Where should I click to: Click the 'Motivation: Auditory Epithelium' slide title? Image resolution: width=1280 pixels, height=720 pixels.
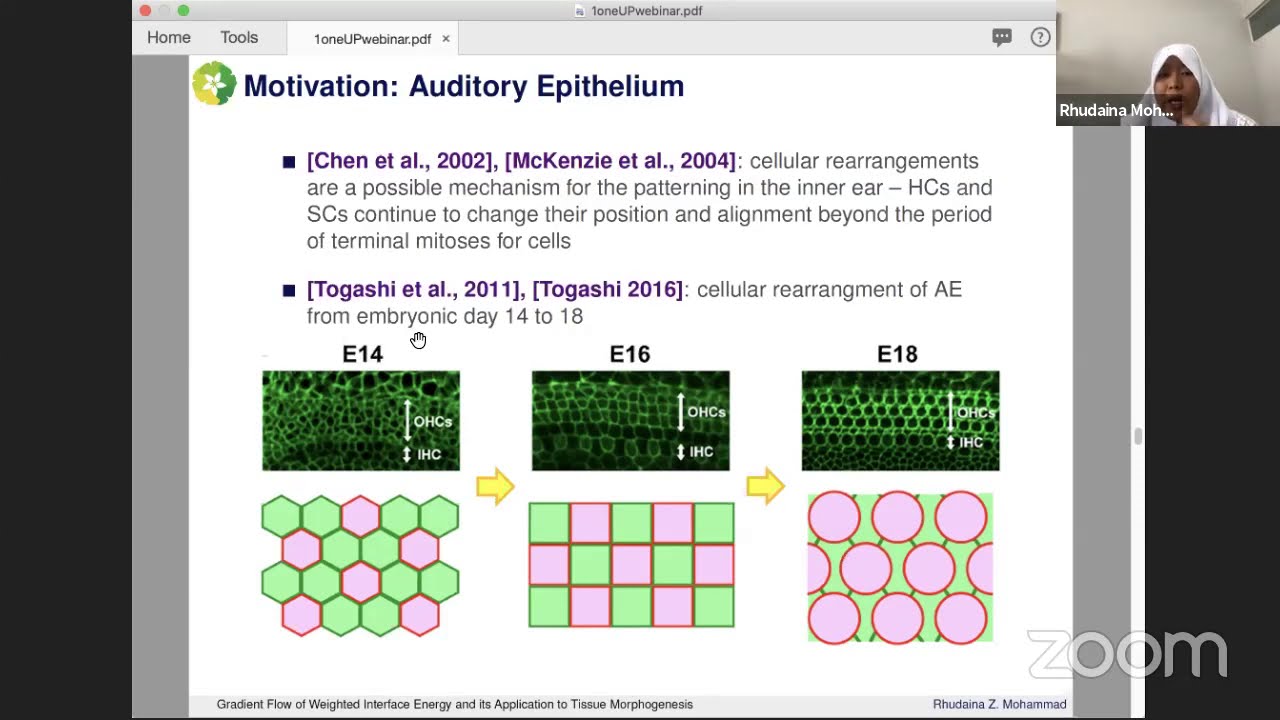(x=463, y=86)
